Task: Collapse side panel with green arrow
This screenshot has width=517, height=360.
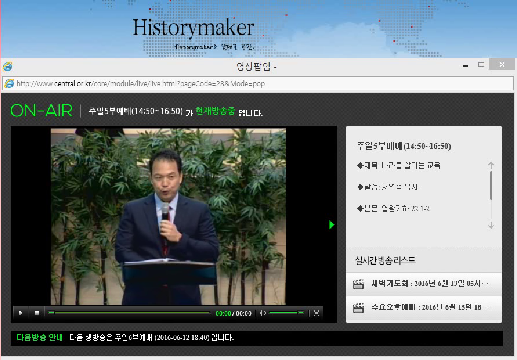Action: tap(331, 225)
